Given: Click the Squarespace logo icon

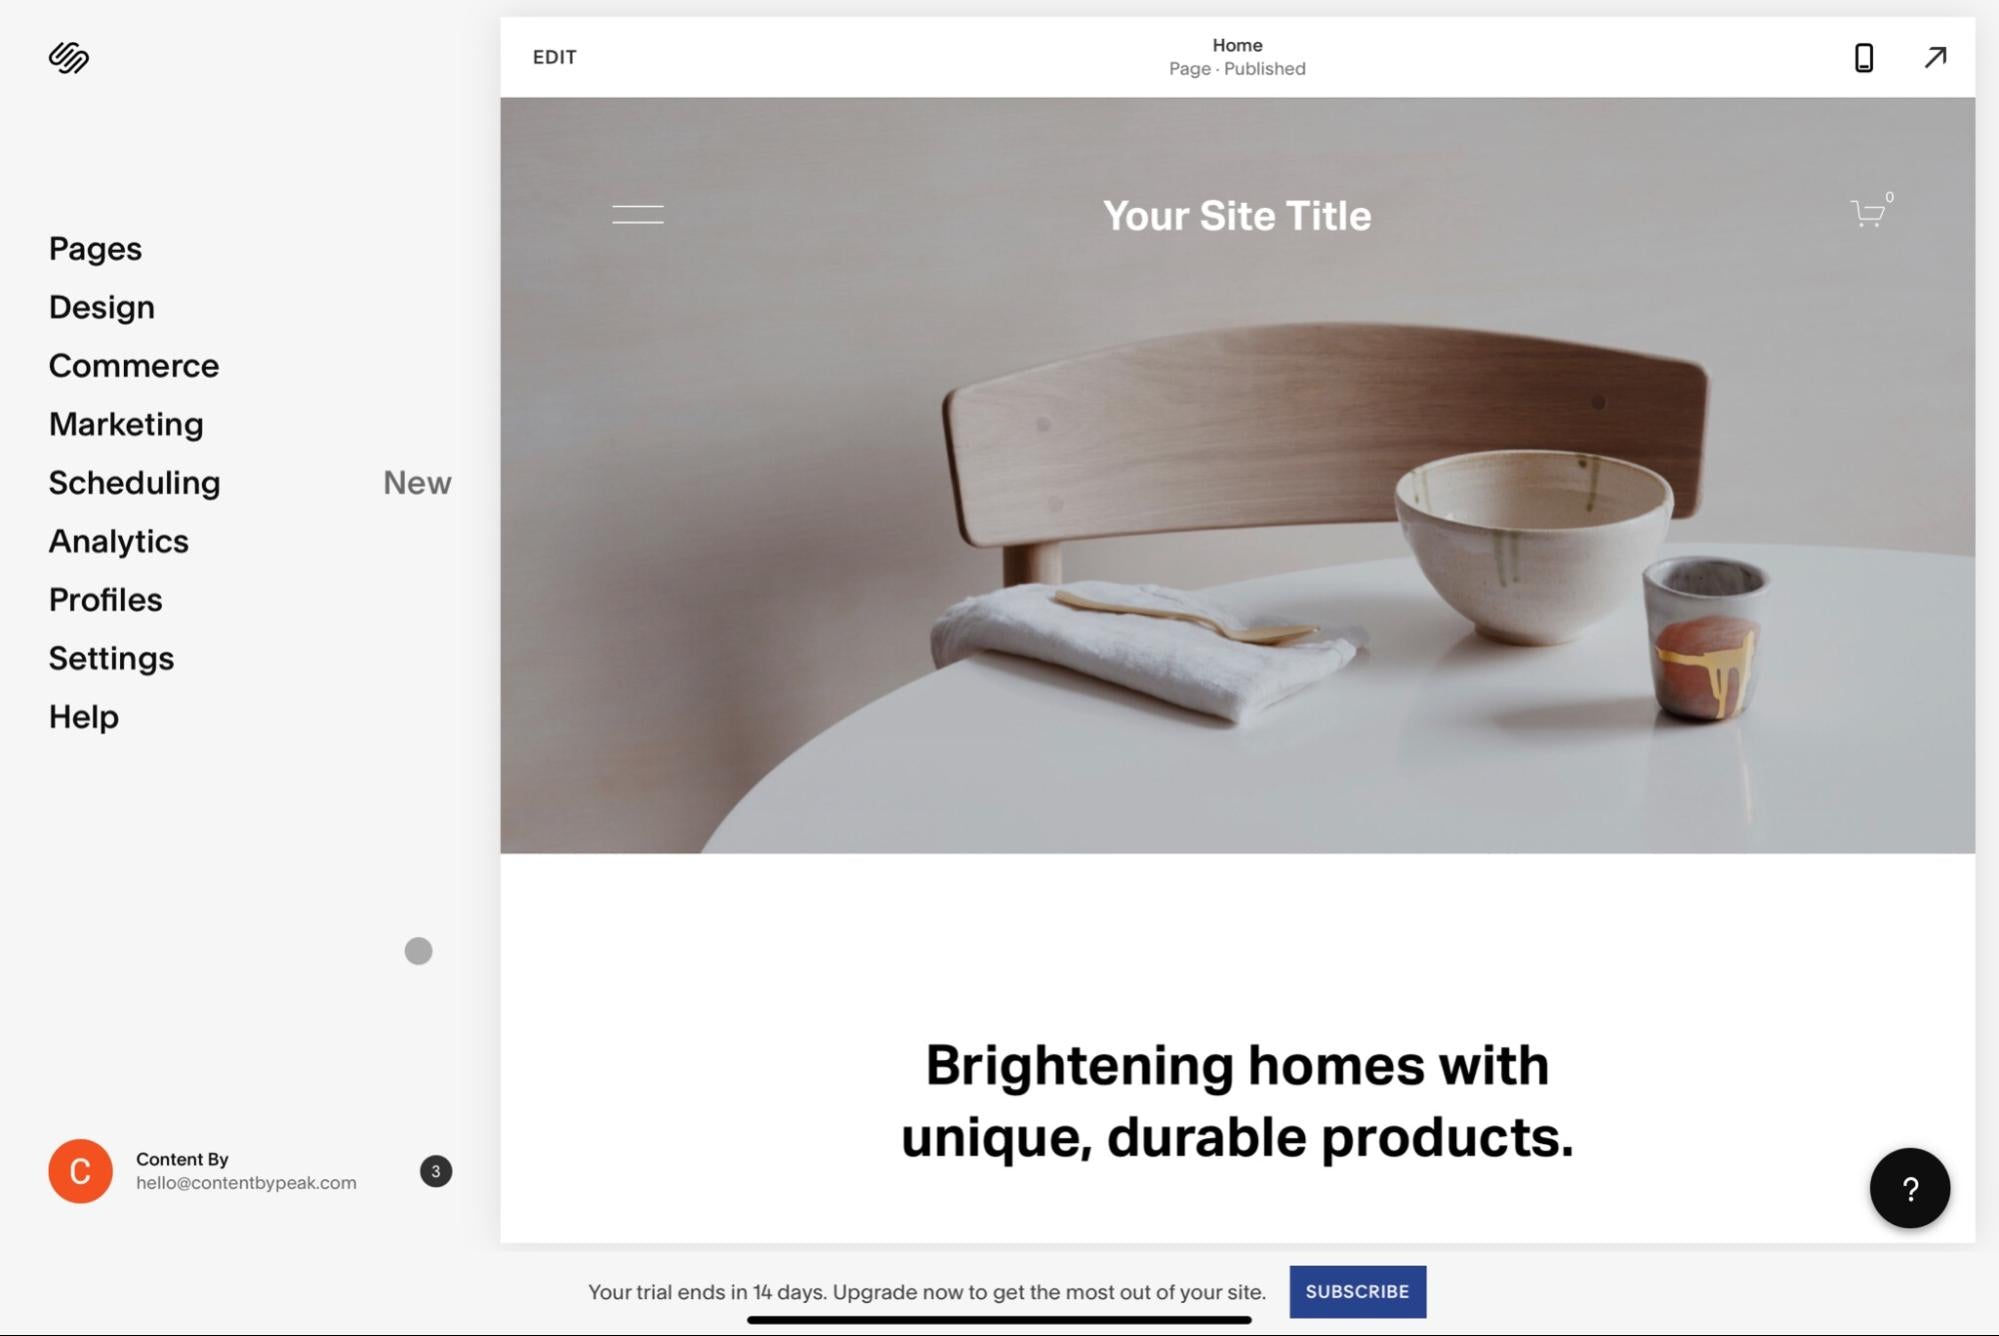Looking at the screenshot, I should pyautogui.click(x=69, y=55).
